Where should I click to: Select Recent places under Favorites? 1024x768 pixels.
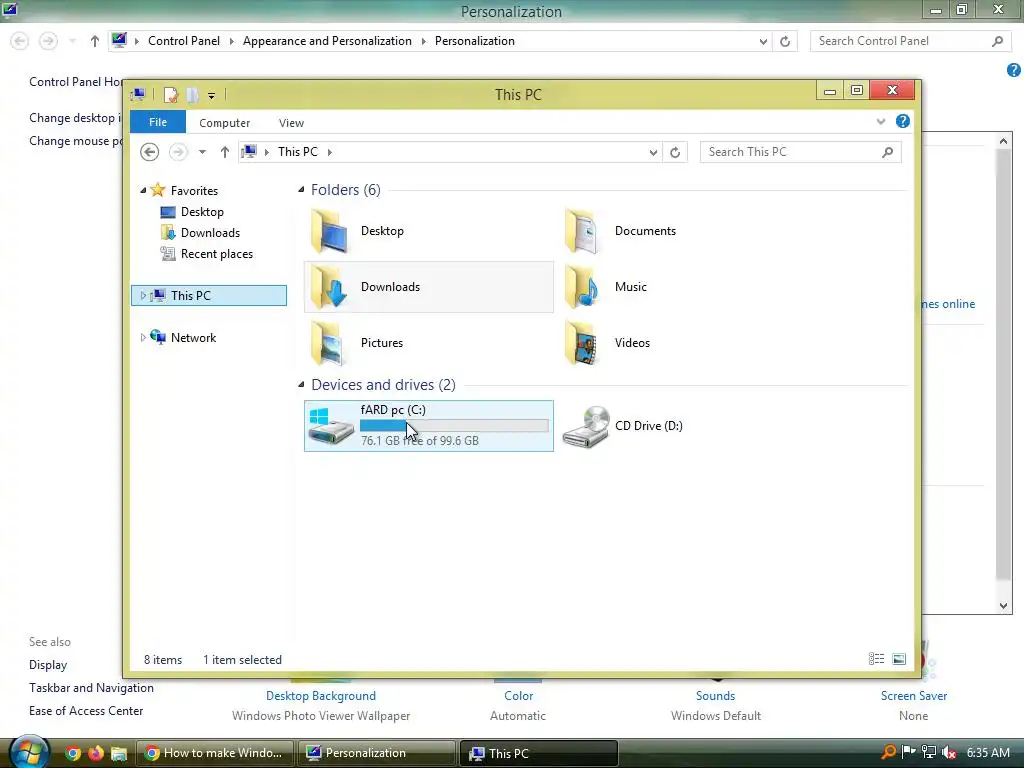[x=207, y=254]
